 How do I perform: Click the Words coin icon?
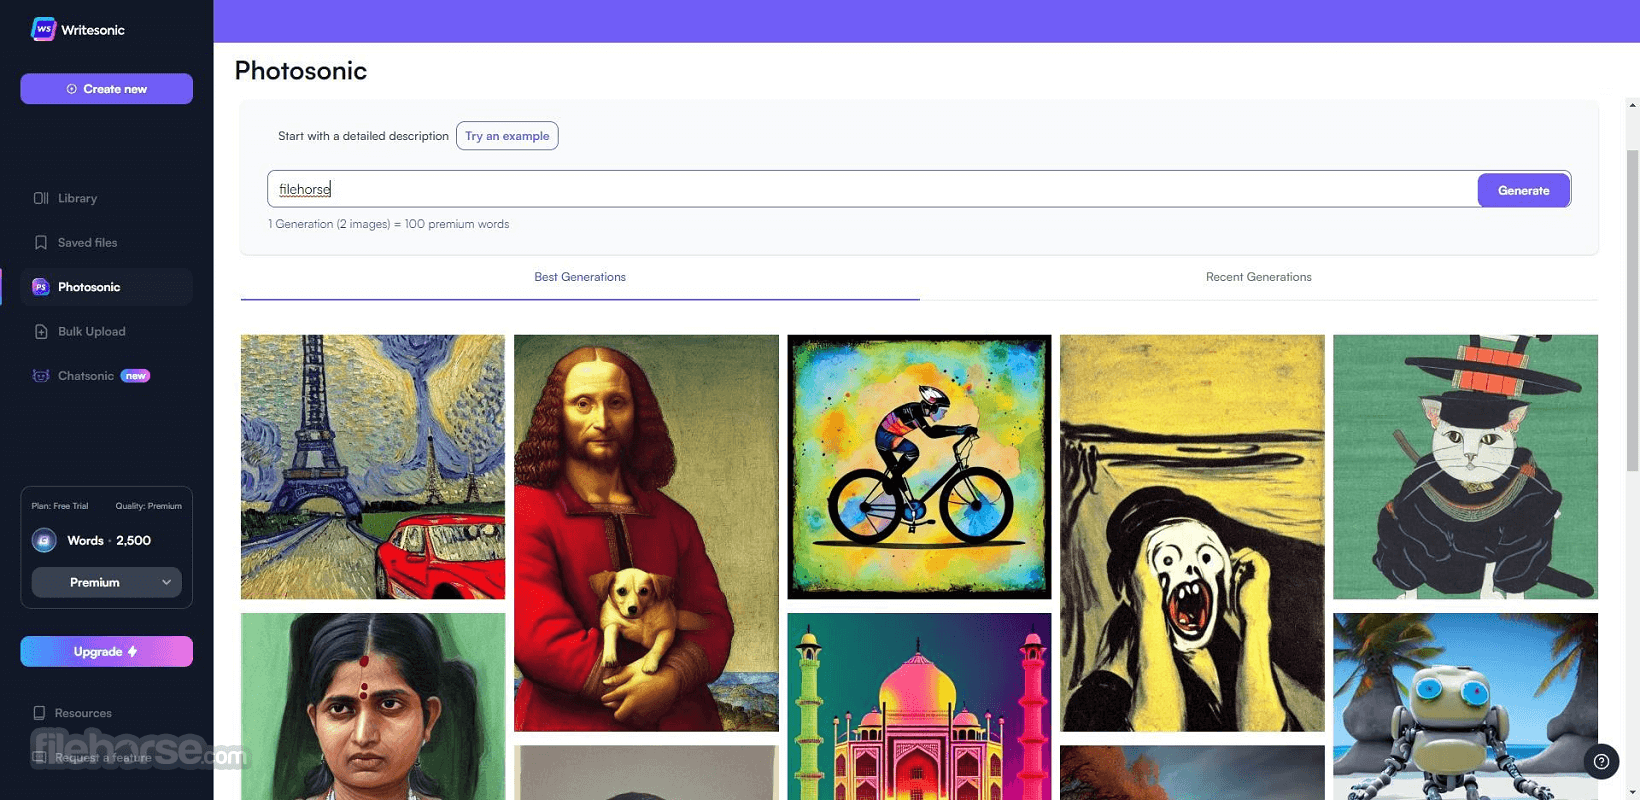[x=44, y=541]
